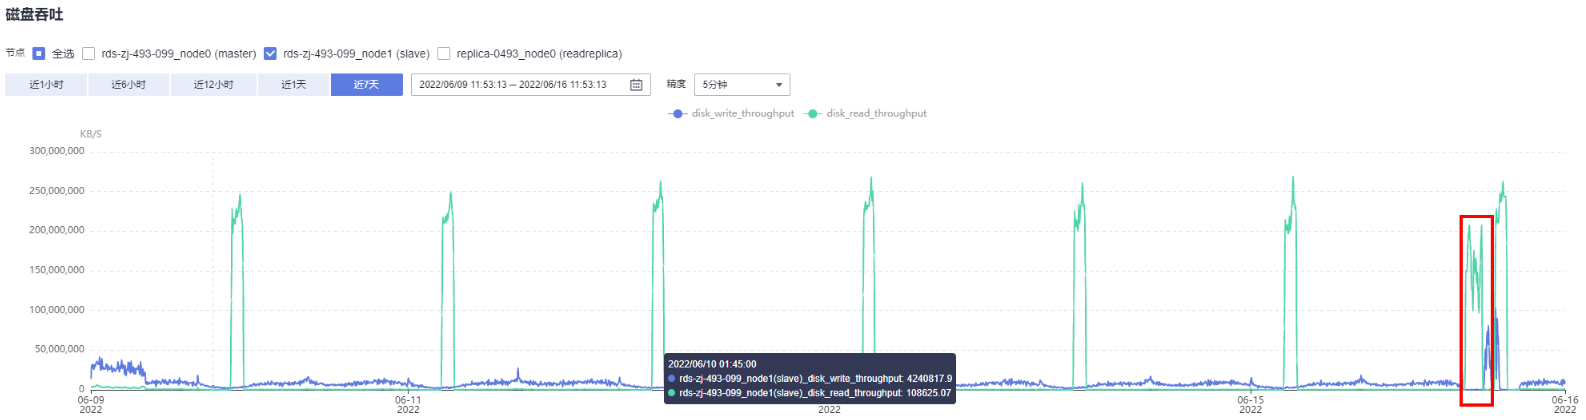Click the blue disk_write_throughput legend marker
This screenshot has height=420, width=1586.
(x=678, y=114)
